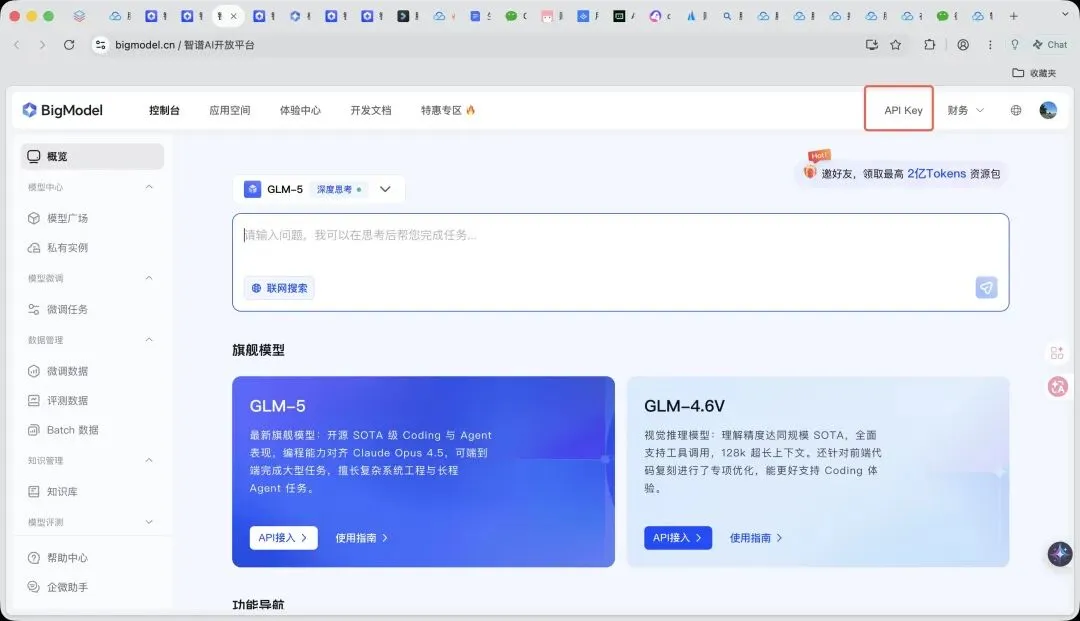Open the 应用空间 tab

229,110
